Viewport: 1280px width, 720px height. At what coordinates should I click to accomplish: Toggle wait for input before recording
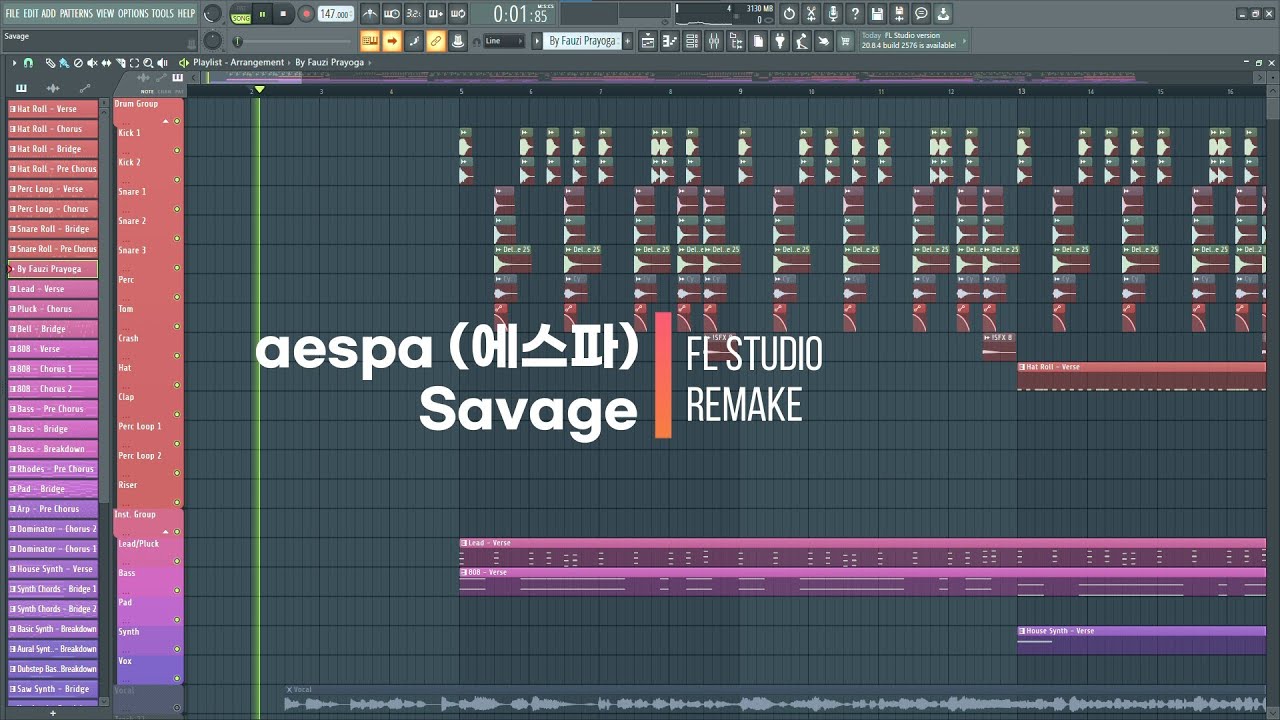tap(392, 14)
